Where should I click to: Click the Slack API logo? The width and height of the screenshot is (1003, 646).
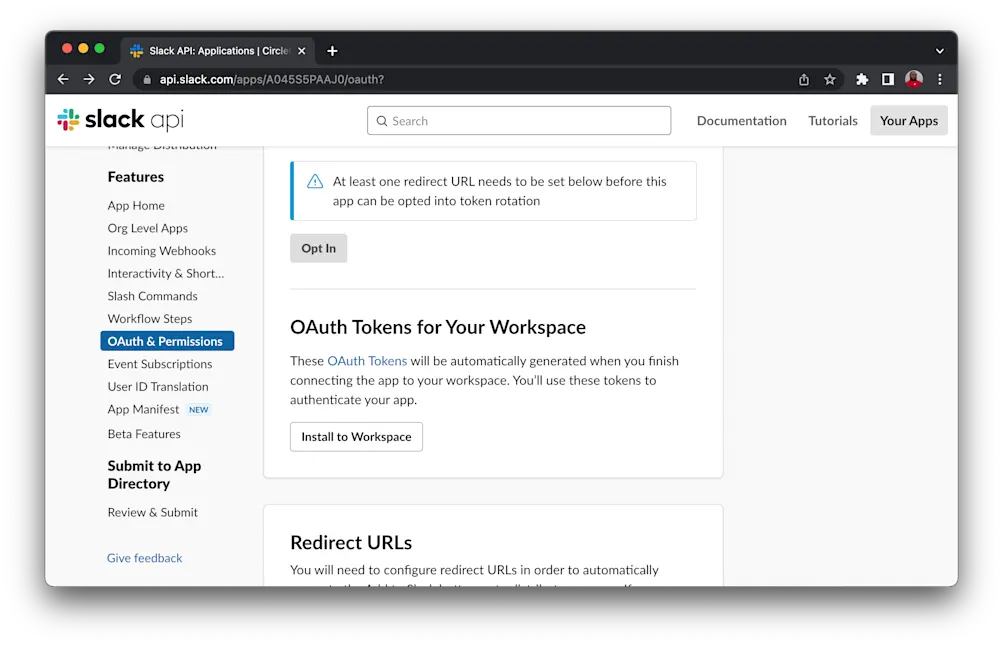118,119
